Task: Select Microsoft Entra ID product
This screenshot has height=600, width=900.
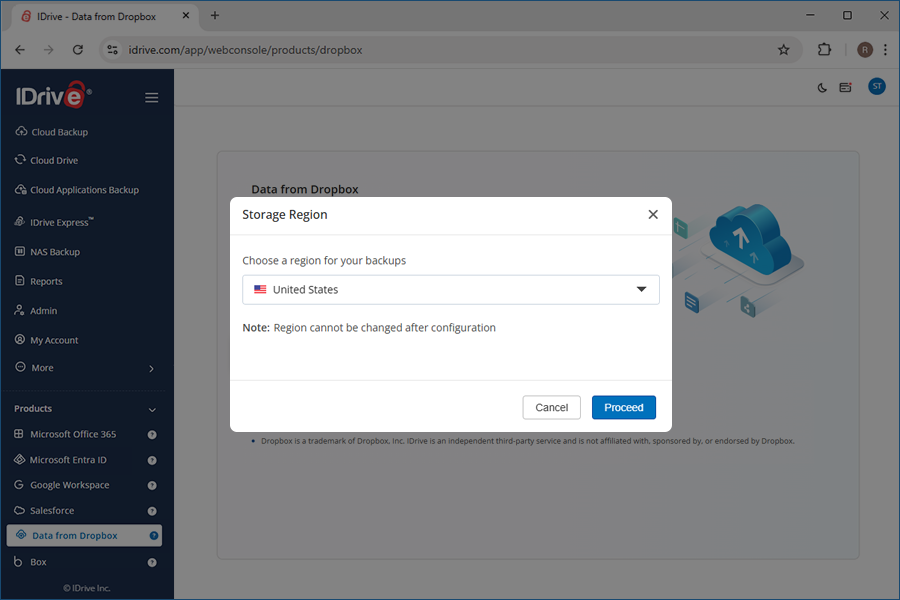Action: (61, 460)
